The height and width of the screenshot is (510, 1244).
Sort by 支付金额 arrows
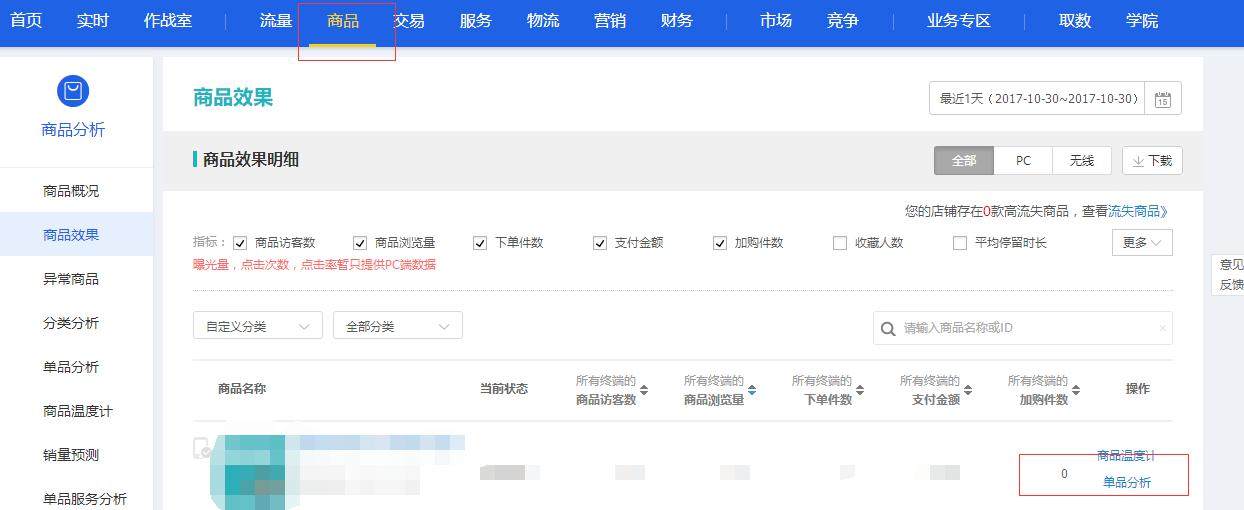tap(968, 390)
